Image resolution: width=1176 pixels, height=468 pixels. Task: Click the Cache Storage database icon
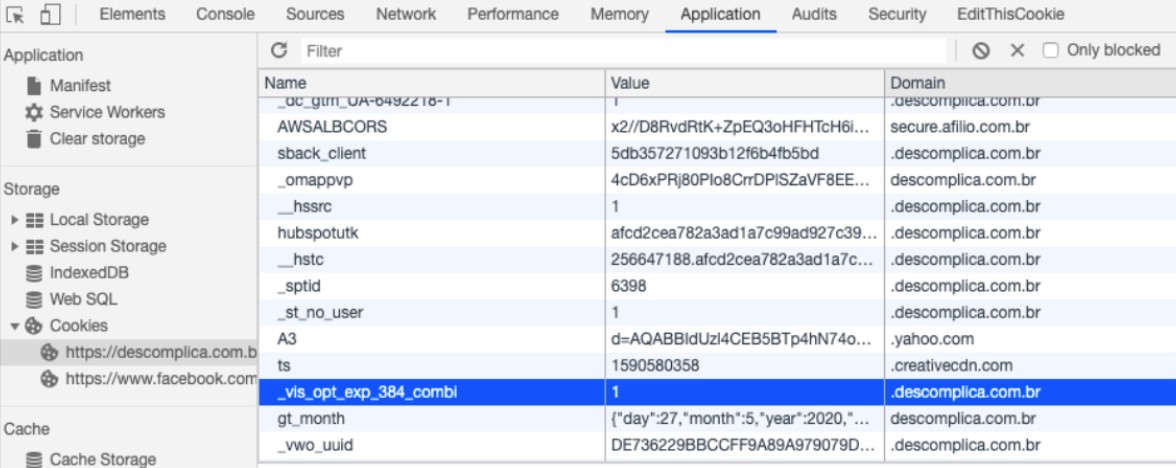[34, 459]
